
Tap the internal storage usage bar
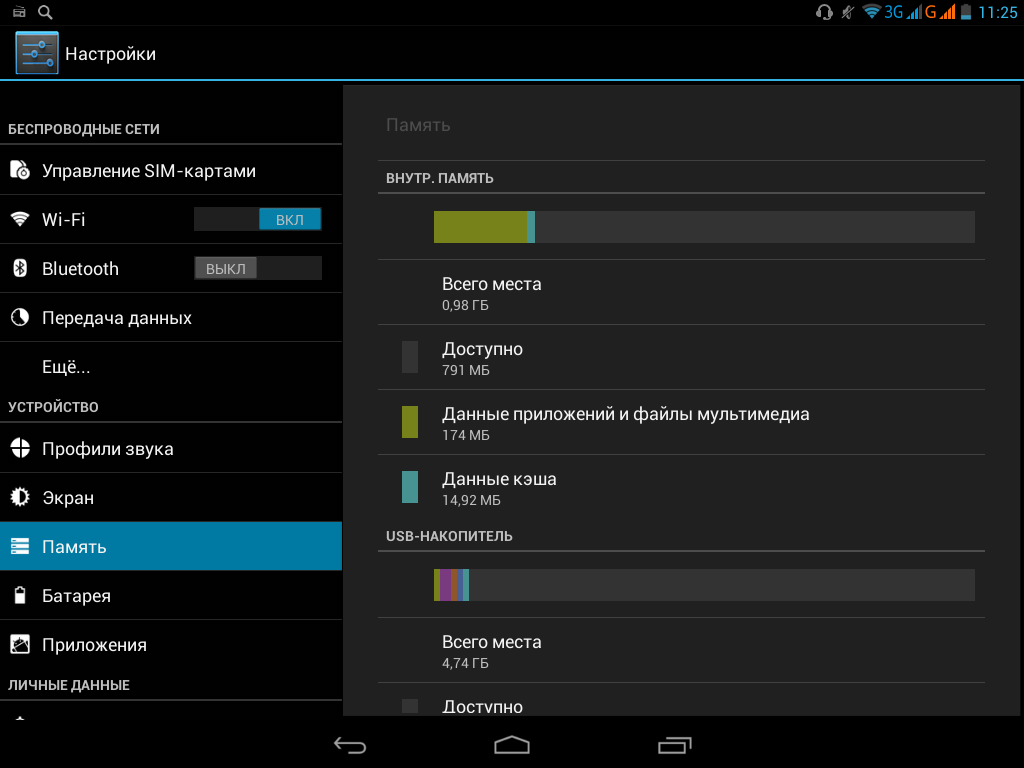tap(704, 227)
